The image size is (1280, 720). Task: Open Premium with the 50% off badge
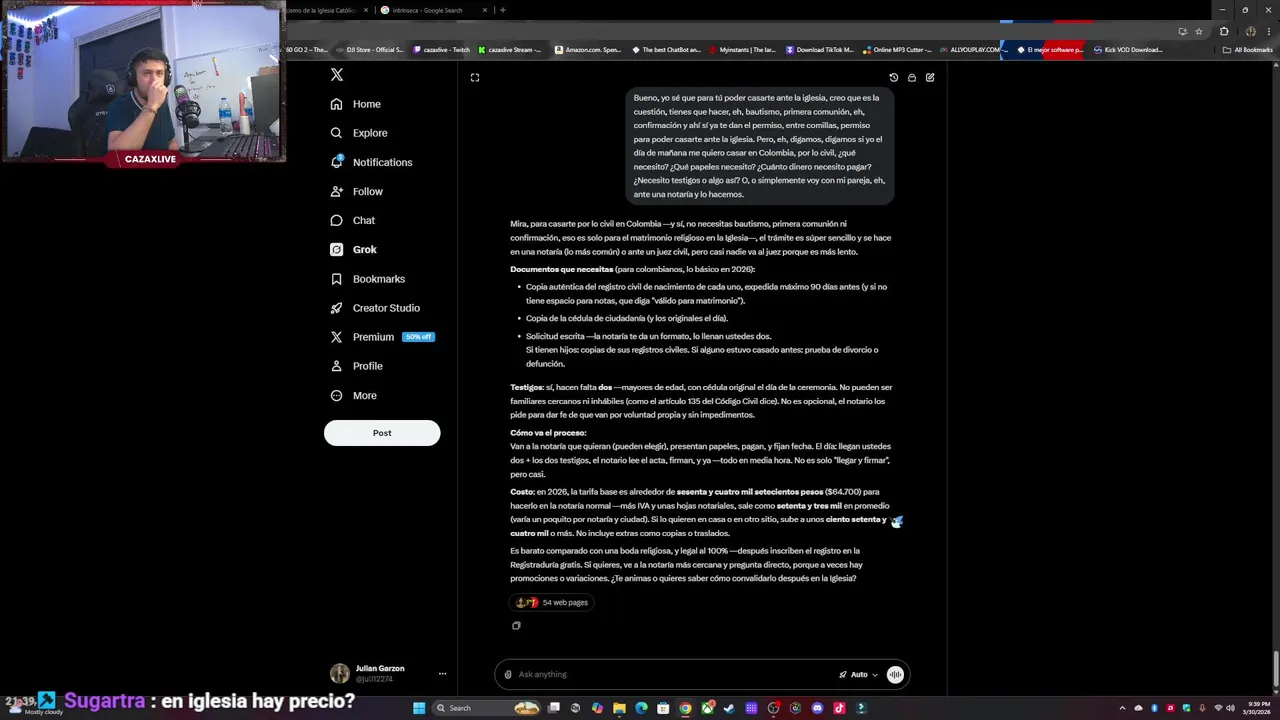[x=382, y=337]
